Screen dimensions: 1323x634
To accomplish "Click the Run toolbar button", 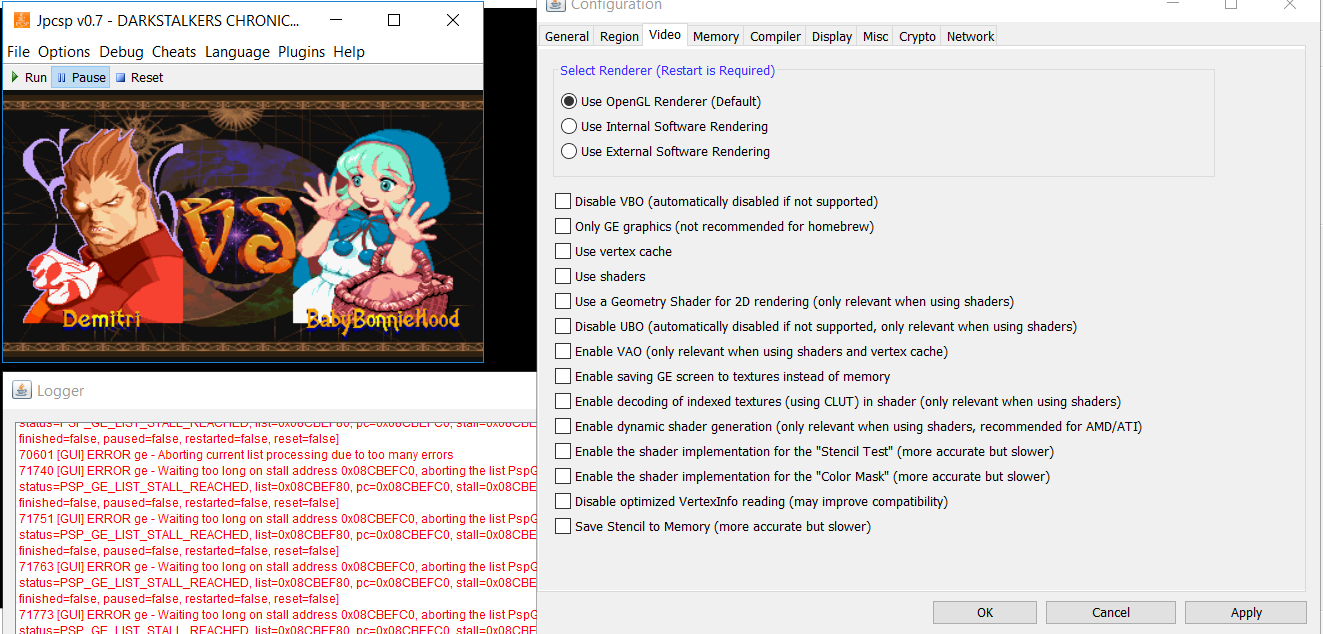I will (29, 77).
